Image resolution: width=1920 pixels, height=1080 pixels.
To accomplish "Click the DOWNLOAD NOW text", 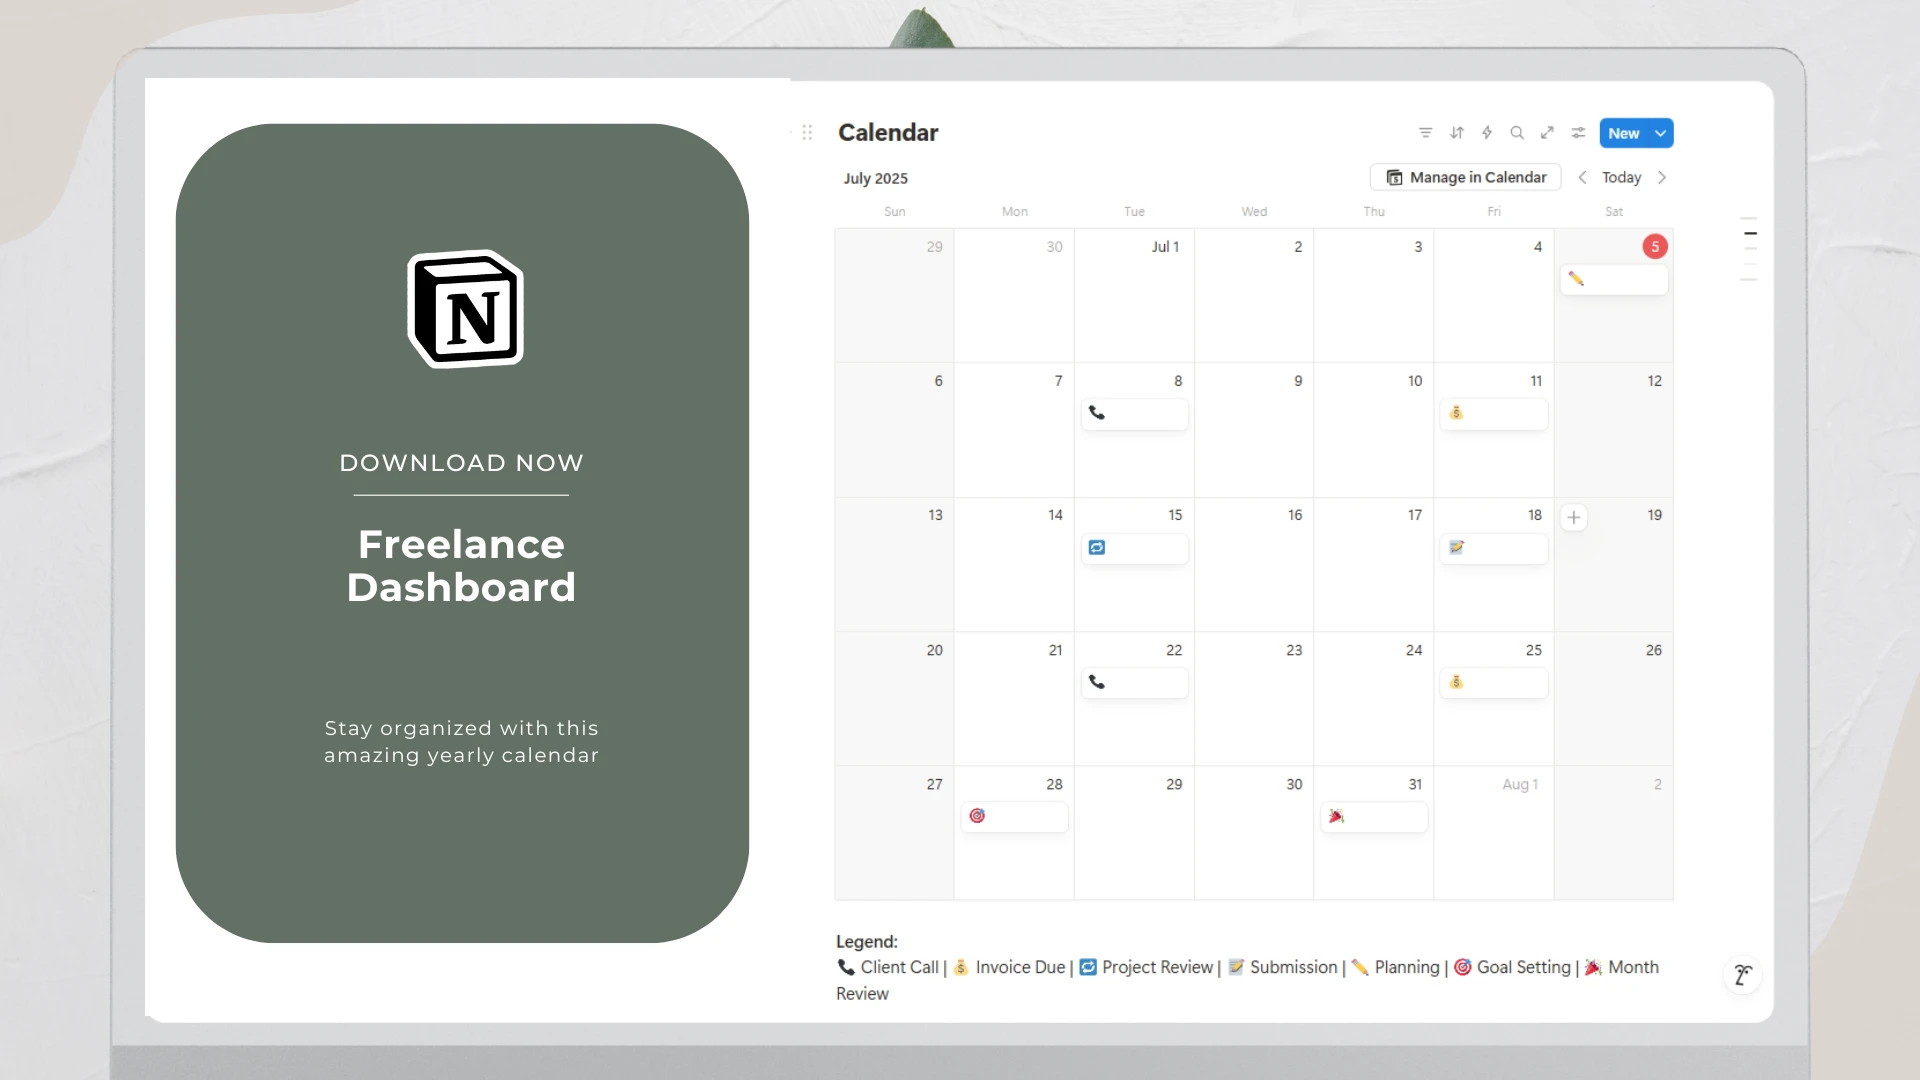I will pyautogui.click(x=461, y=463).
